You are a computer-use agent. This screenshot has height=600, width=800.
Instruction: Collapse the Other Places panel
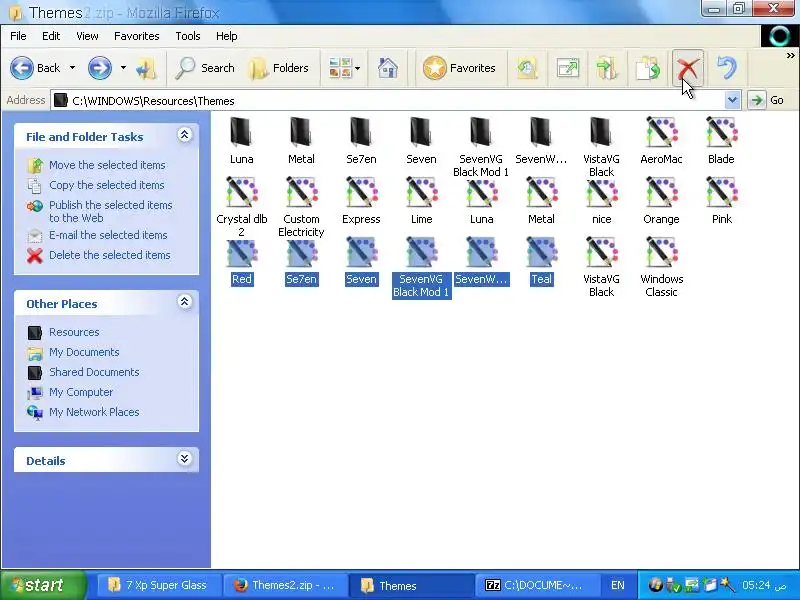184,302
